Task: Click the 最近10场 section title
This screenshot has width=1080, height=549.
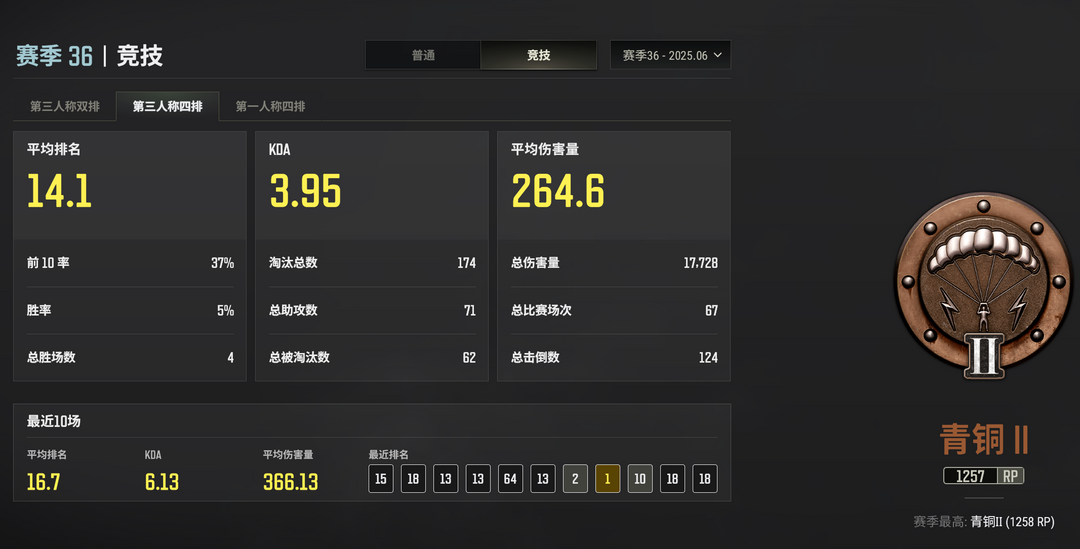Action: coord(54,421)
